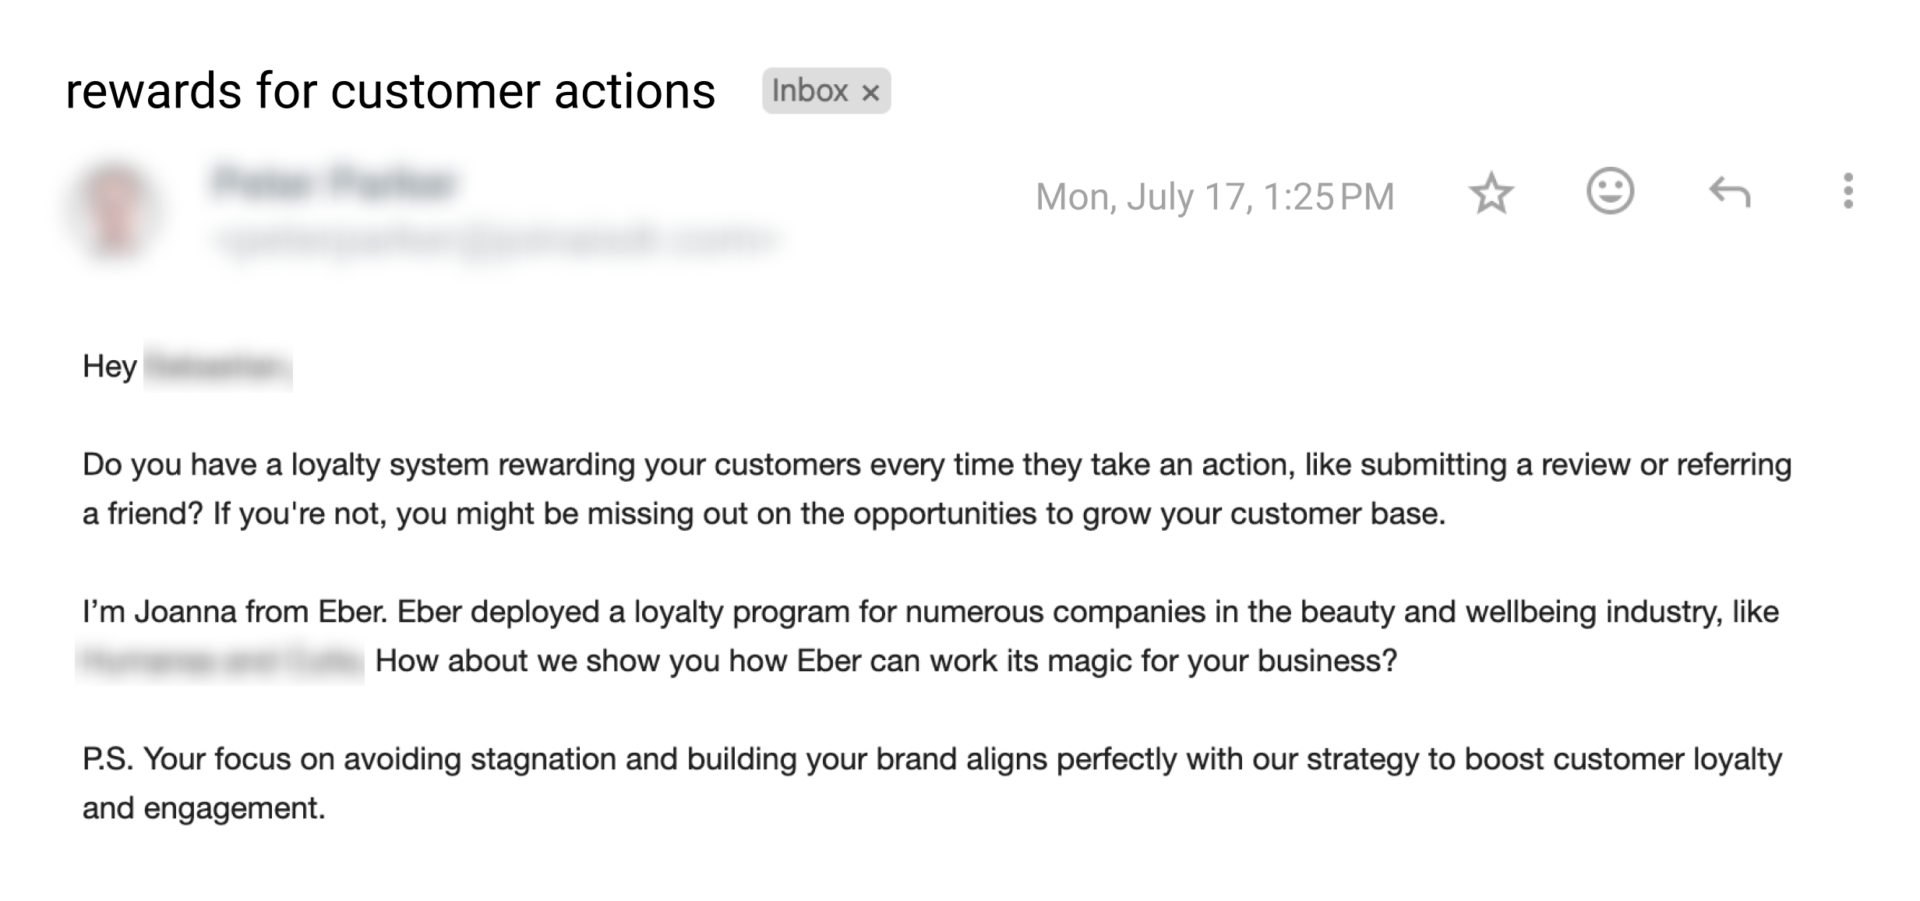Image resolution: width=1920 pixels, height=901 pixels.
Task: Click the Inbox label chip text
Action: click(x=809, y=91)
